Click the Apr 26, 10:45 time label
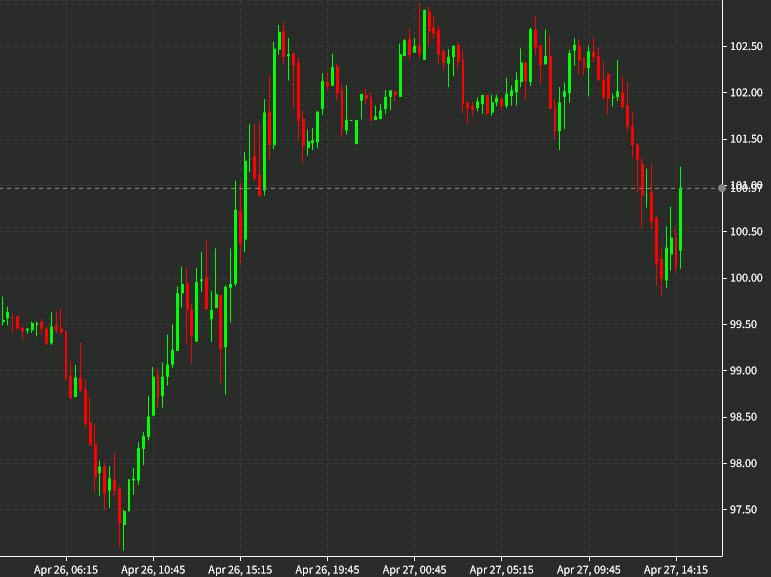 pyautogui.click(x=153, y=570)
